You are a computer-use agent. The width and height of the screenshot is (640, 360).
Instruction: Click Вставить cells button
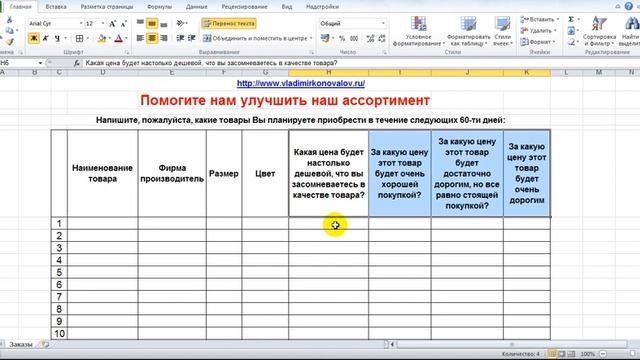(540, 20)
